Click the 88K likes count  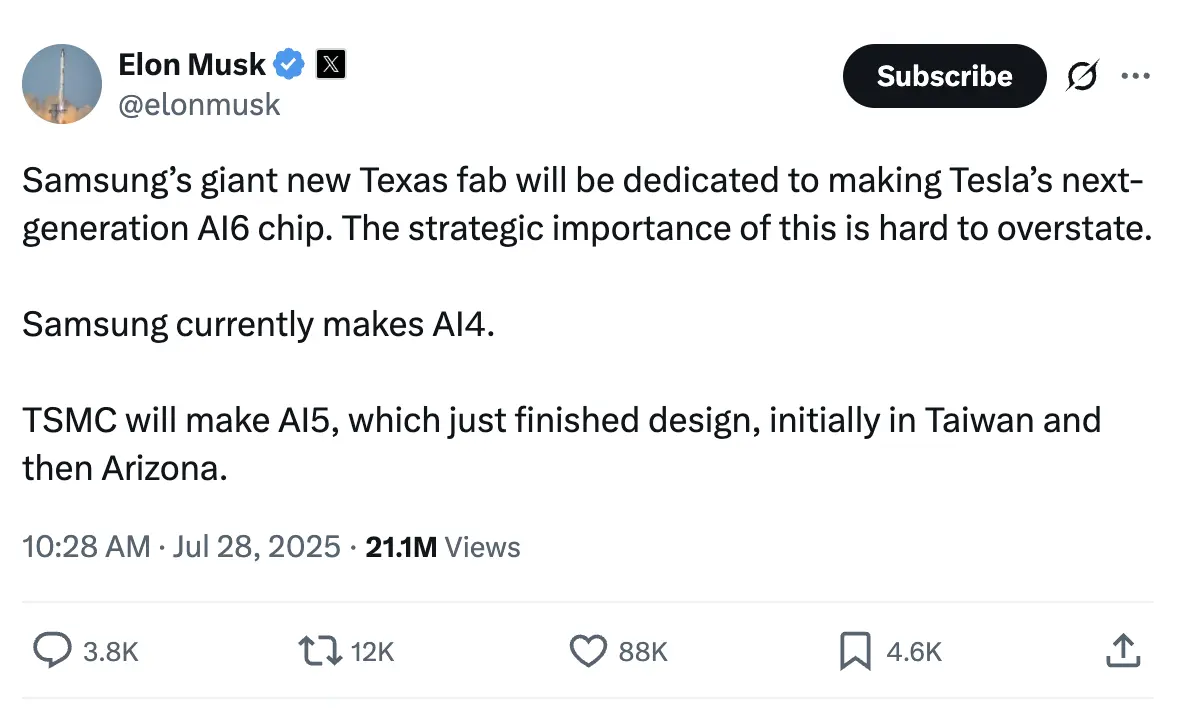click(x=642, y=652)
